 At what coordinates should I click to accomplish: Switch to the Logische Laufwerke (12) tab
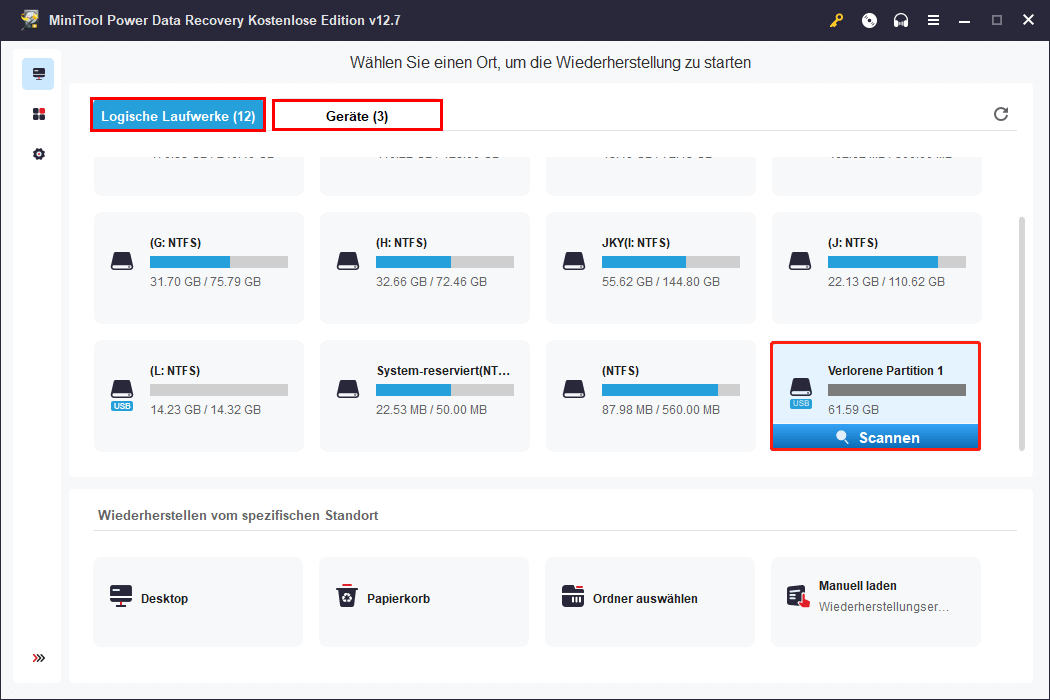point(177,114)
